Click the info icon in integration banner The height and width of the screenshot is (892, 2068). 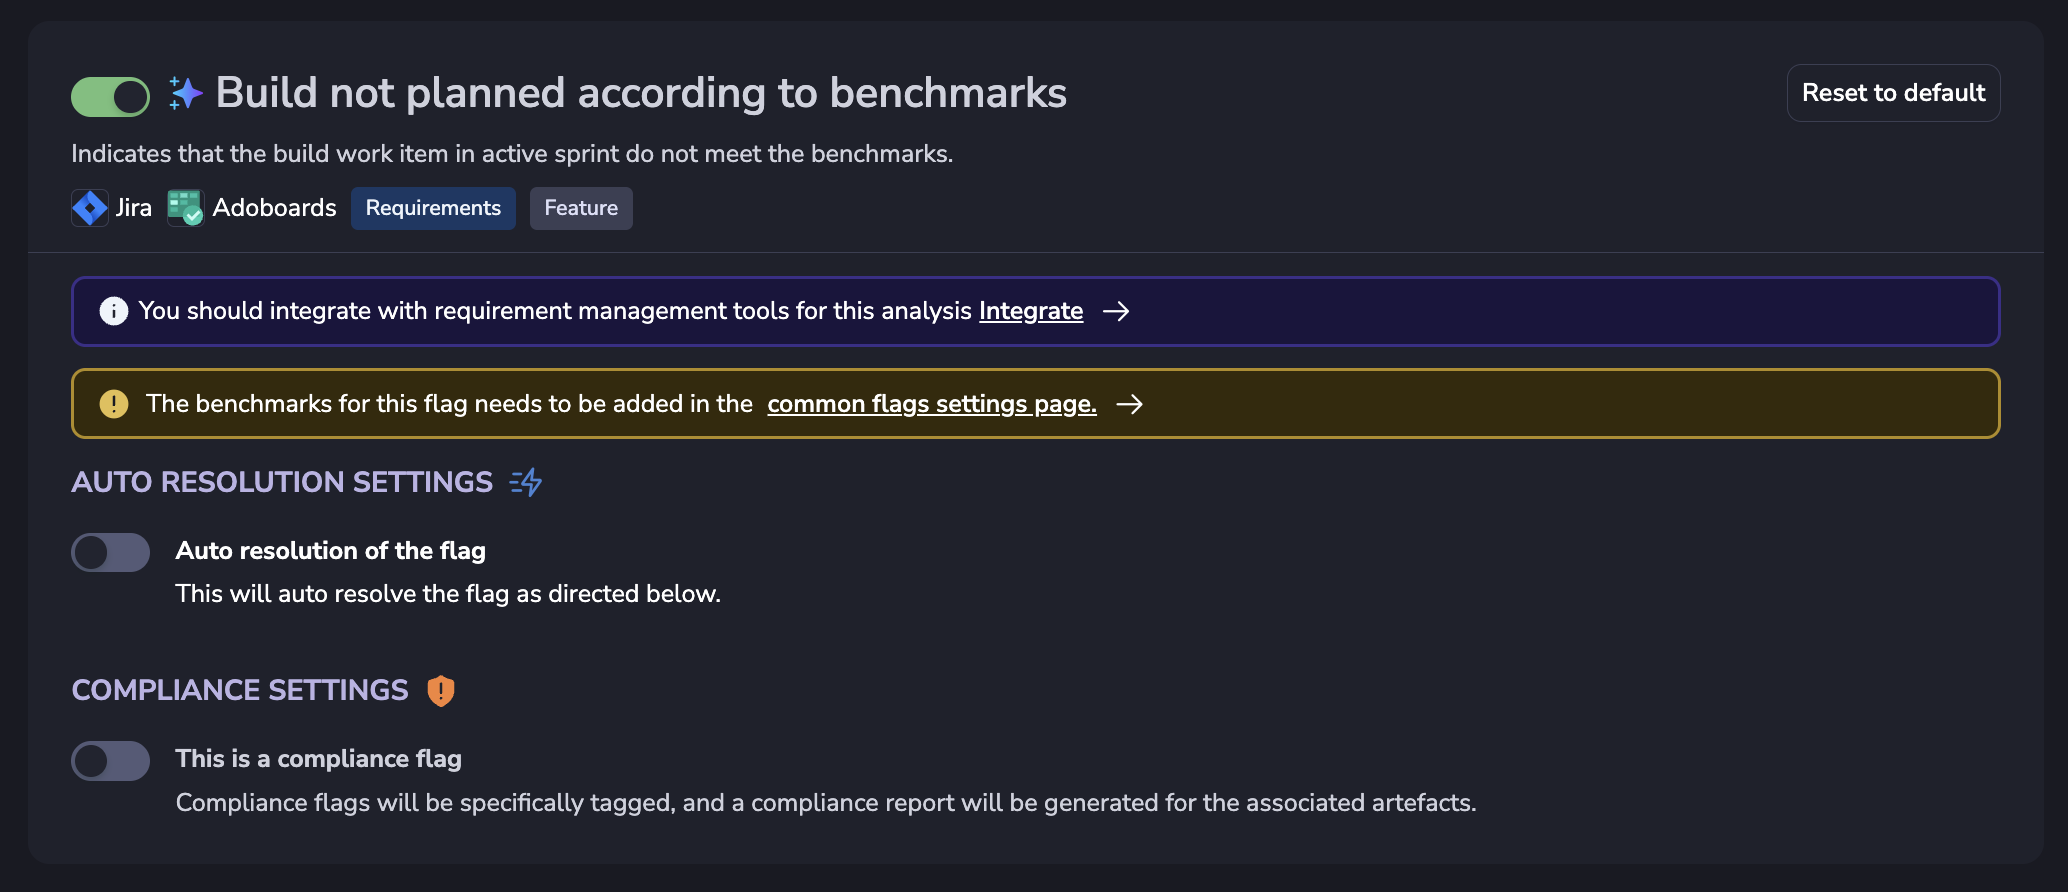[114, 311]
